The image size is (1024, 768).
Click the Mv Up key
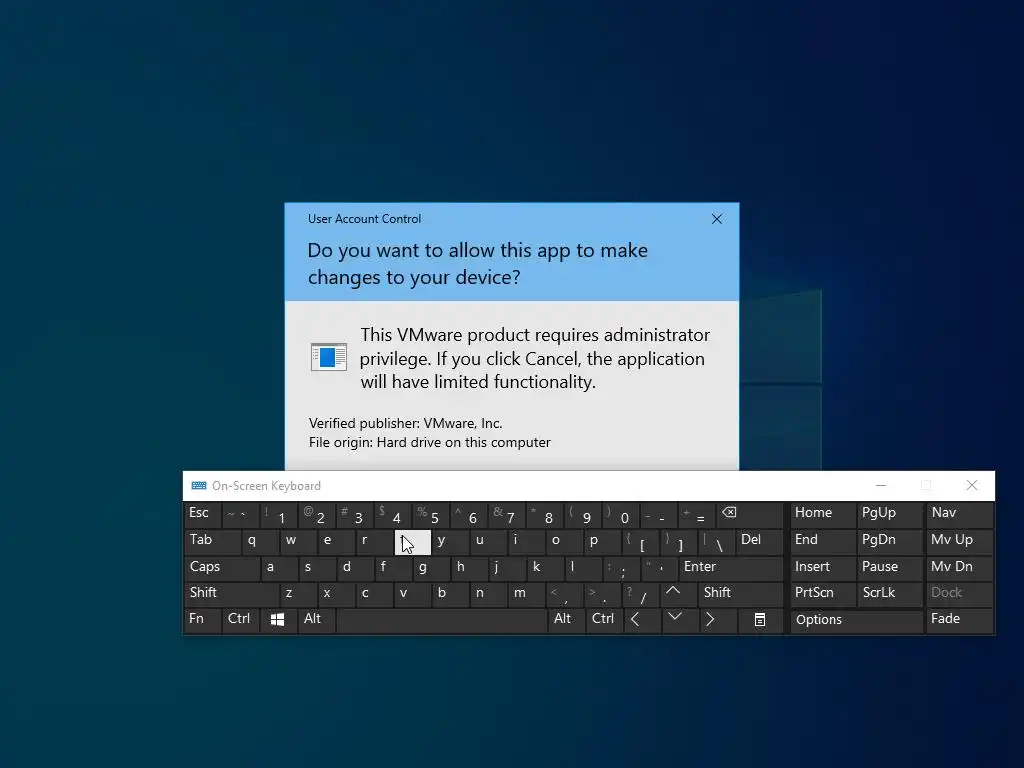click(x=959, y=541)
